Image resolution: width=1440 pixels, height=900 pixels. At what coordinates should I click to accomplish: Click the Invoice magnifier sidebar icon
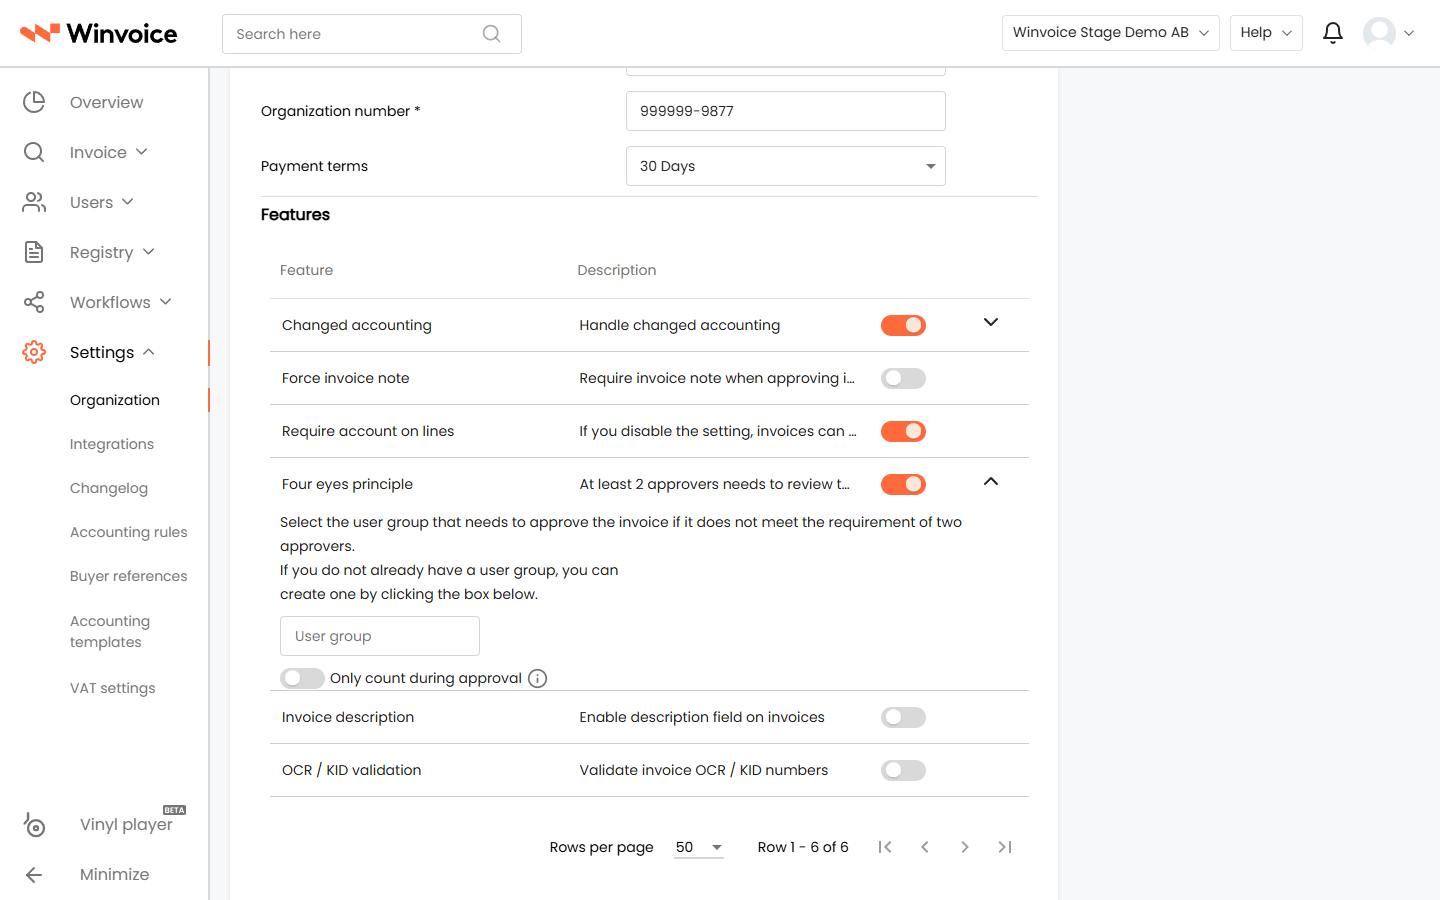(34, 152)
